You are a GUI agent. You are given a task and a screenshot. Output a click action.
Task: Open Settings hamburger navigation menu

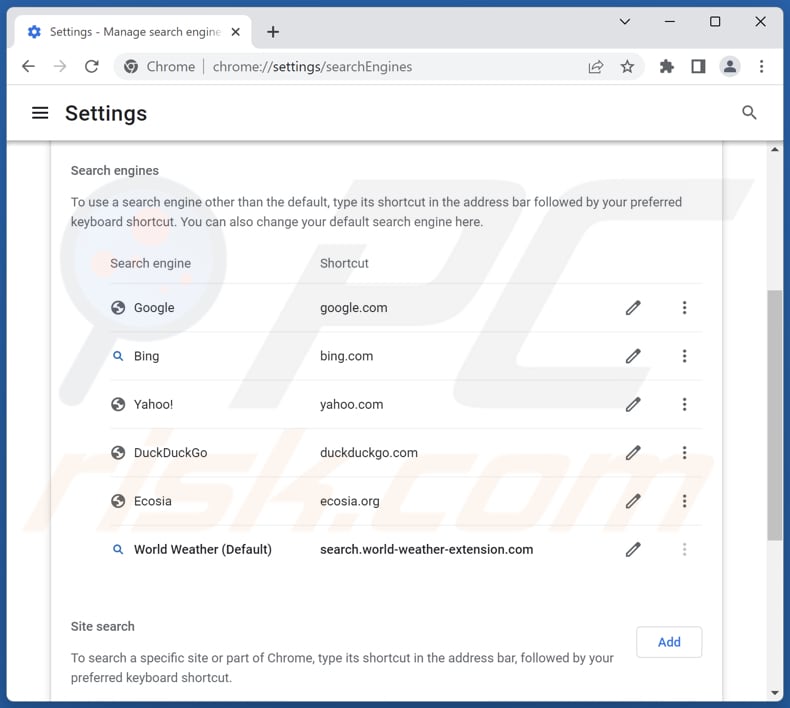40,113
